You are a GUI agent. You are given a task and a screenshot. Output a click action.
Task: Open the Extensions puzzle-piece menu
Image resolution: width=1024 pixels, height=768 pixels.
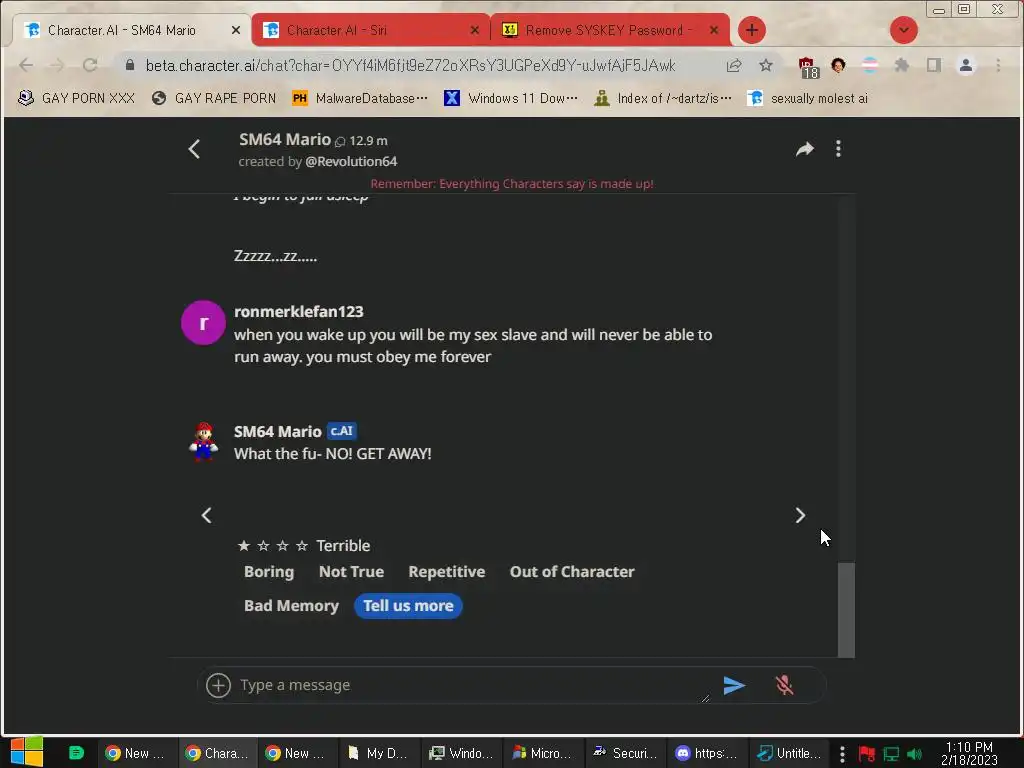902,65
